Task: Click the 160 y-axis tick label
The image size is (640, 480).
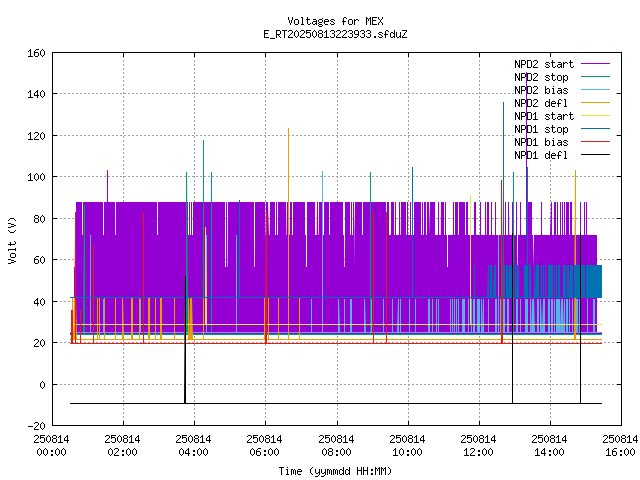Action: point(36,53)
